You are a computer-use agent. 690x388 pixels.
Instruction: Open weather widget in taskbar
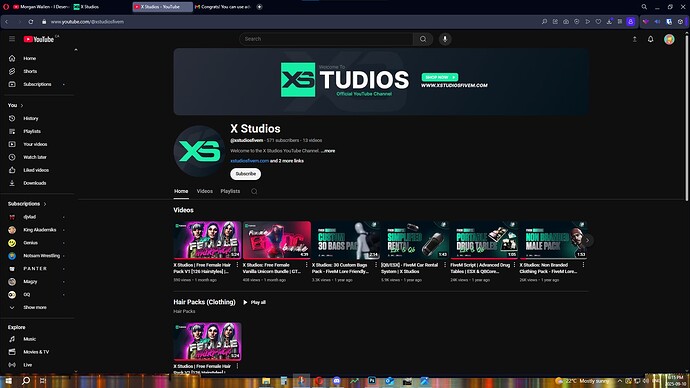[x=583, y=381]
